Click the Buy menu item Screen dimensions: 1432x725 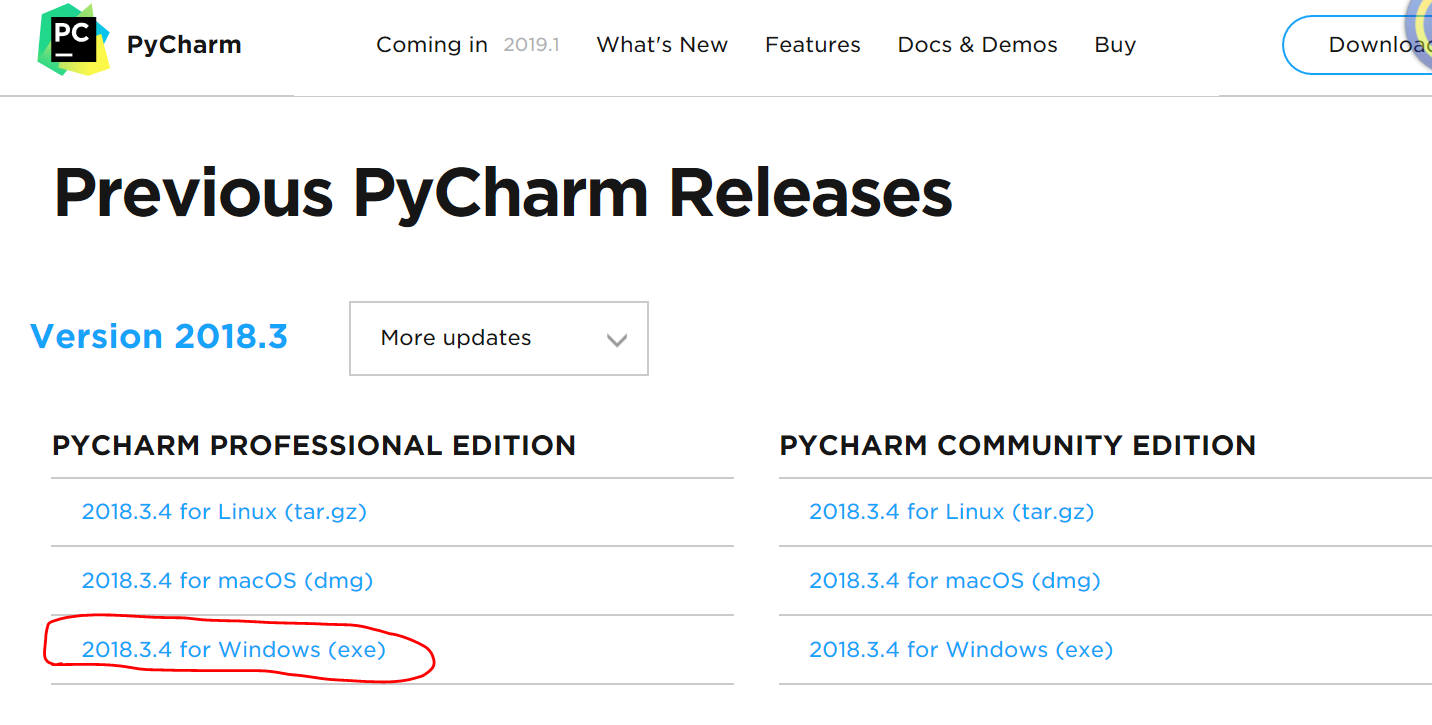[1114, 44]
